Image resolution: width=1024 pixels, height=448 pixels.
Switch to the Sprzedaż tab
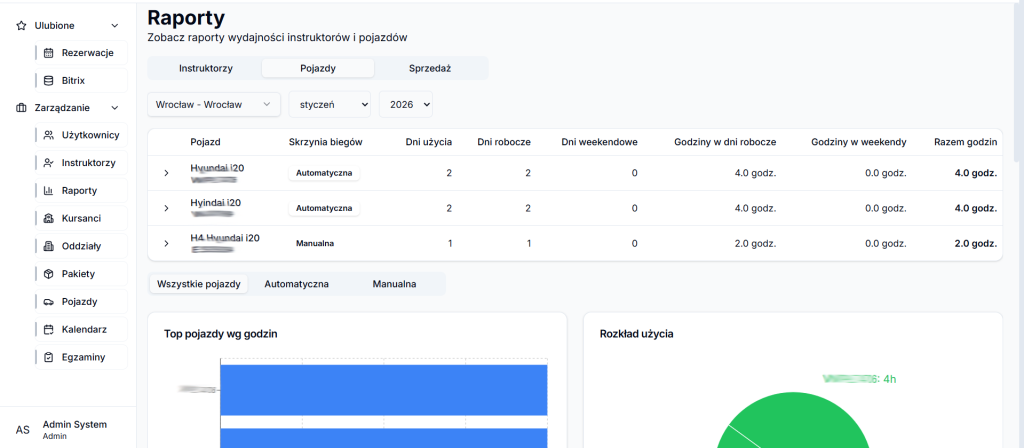[430, 68]
